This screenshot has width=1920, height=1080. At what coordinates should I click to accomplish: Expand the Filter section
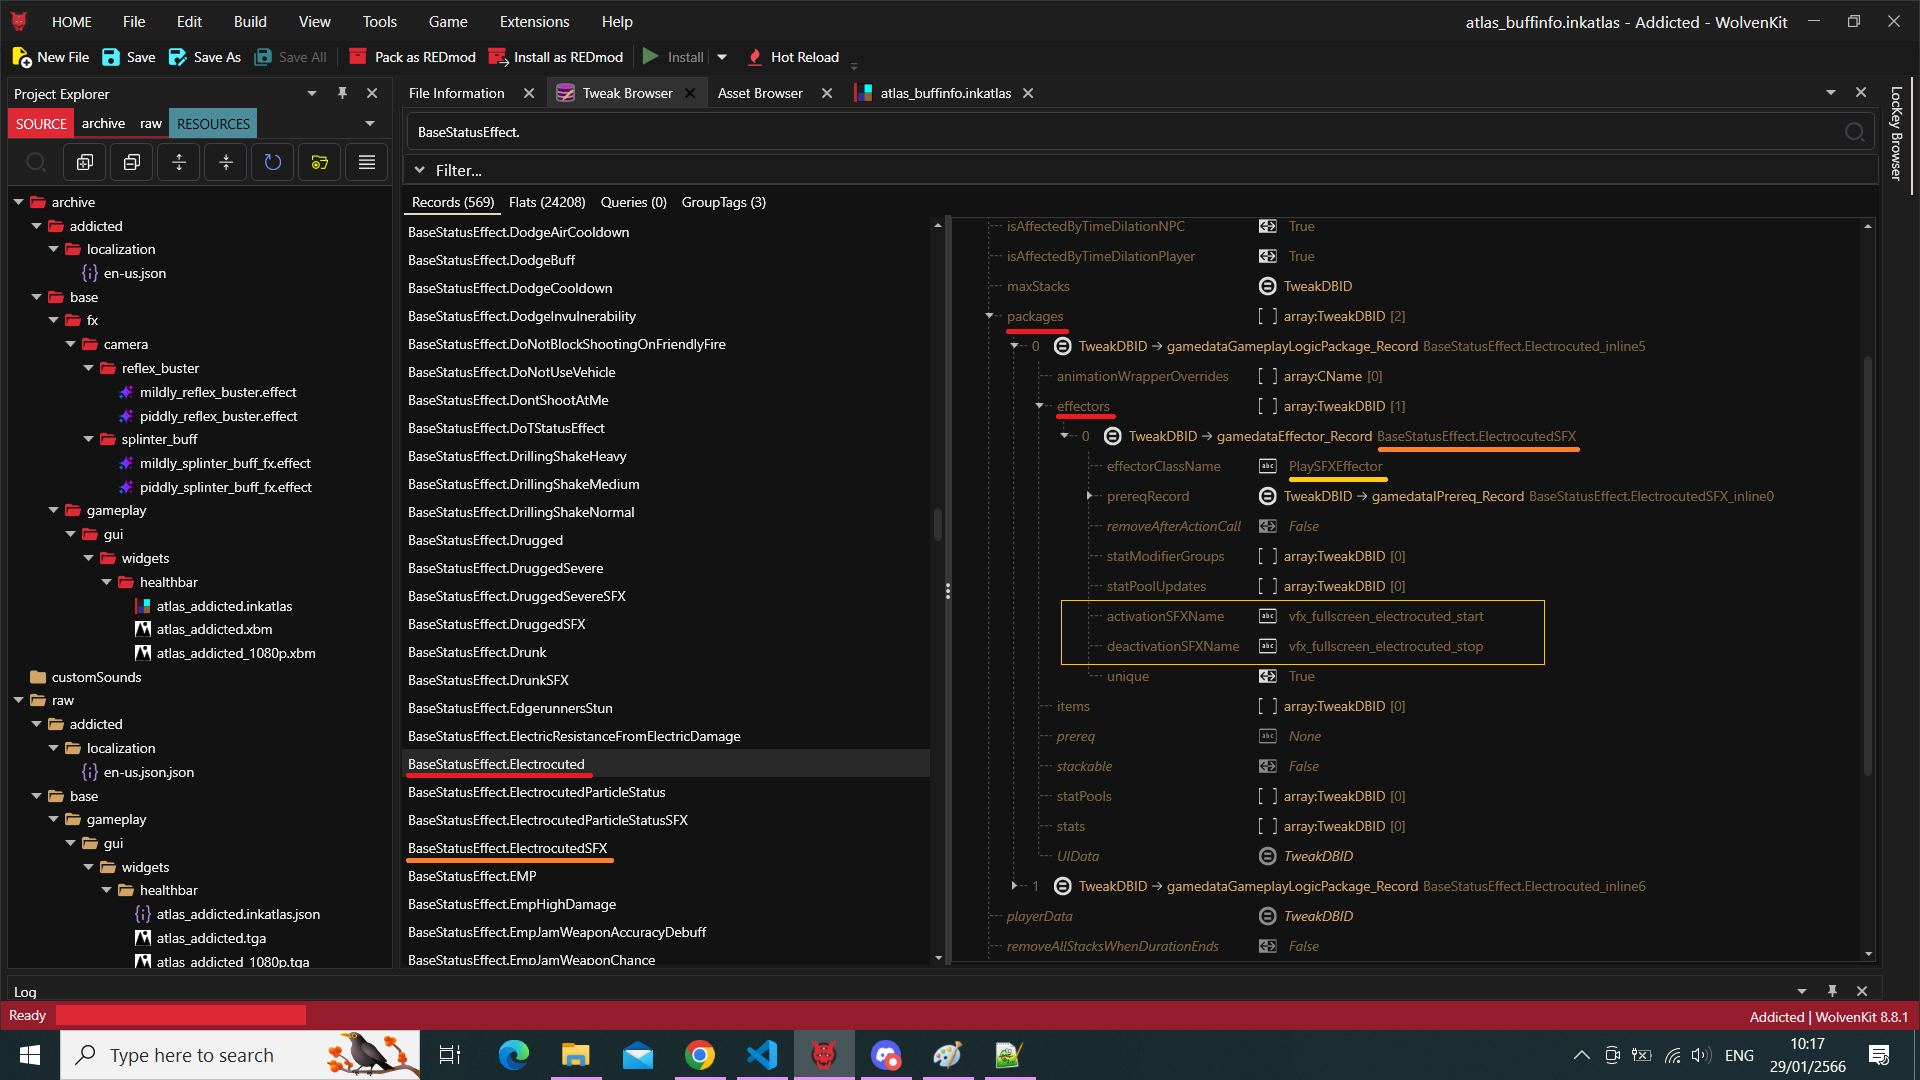(x=420, y=170)
